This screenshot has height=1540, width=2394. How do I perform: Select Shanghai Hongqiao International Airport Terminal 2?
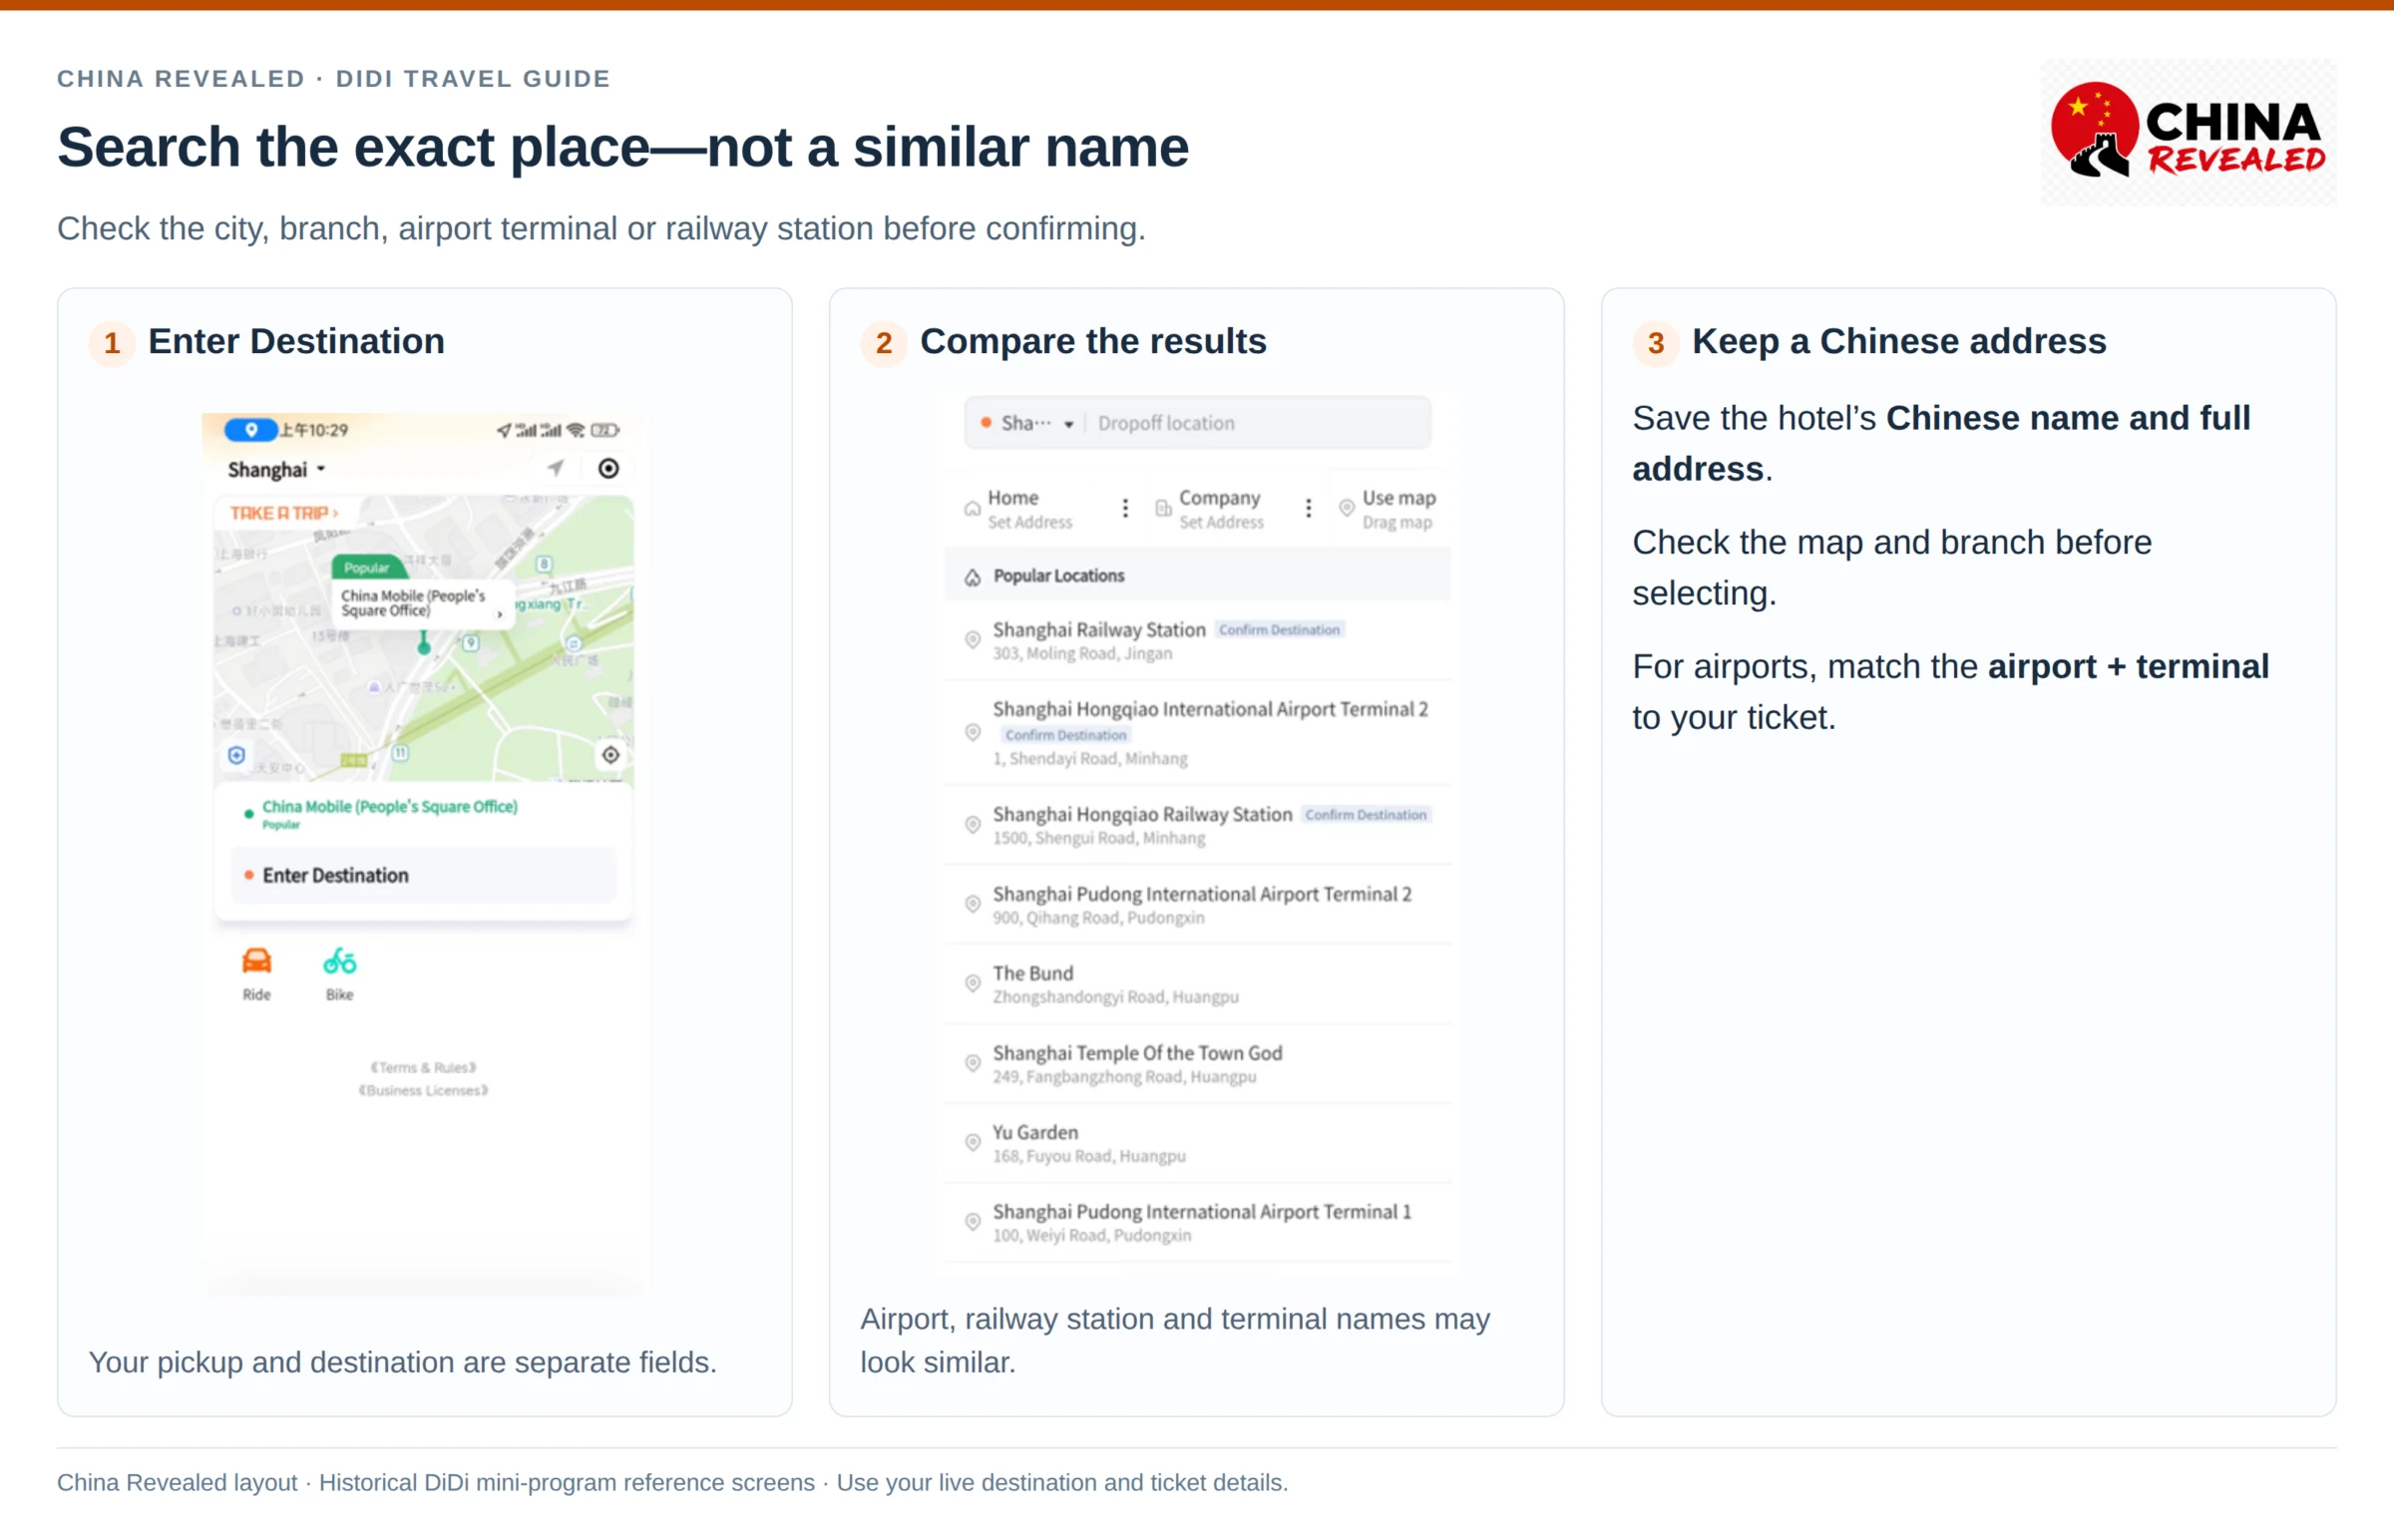(1197, 733)
